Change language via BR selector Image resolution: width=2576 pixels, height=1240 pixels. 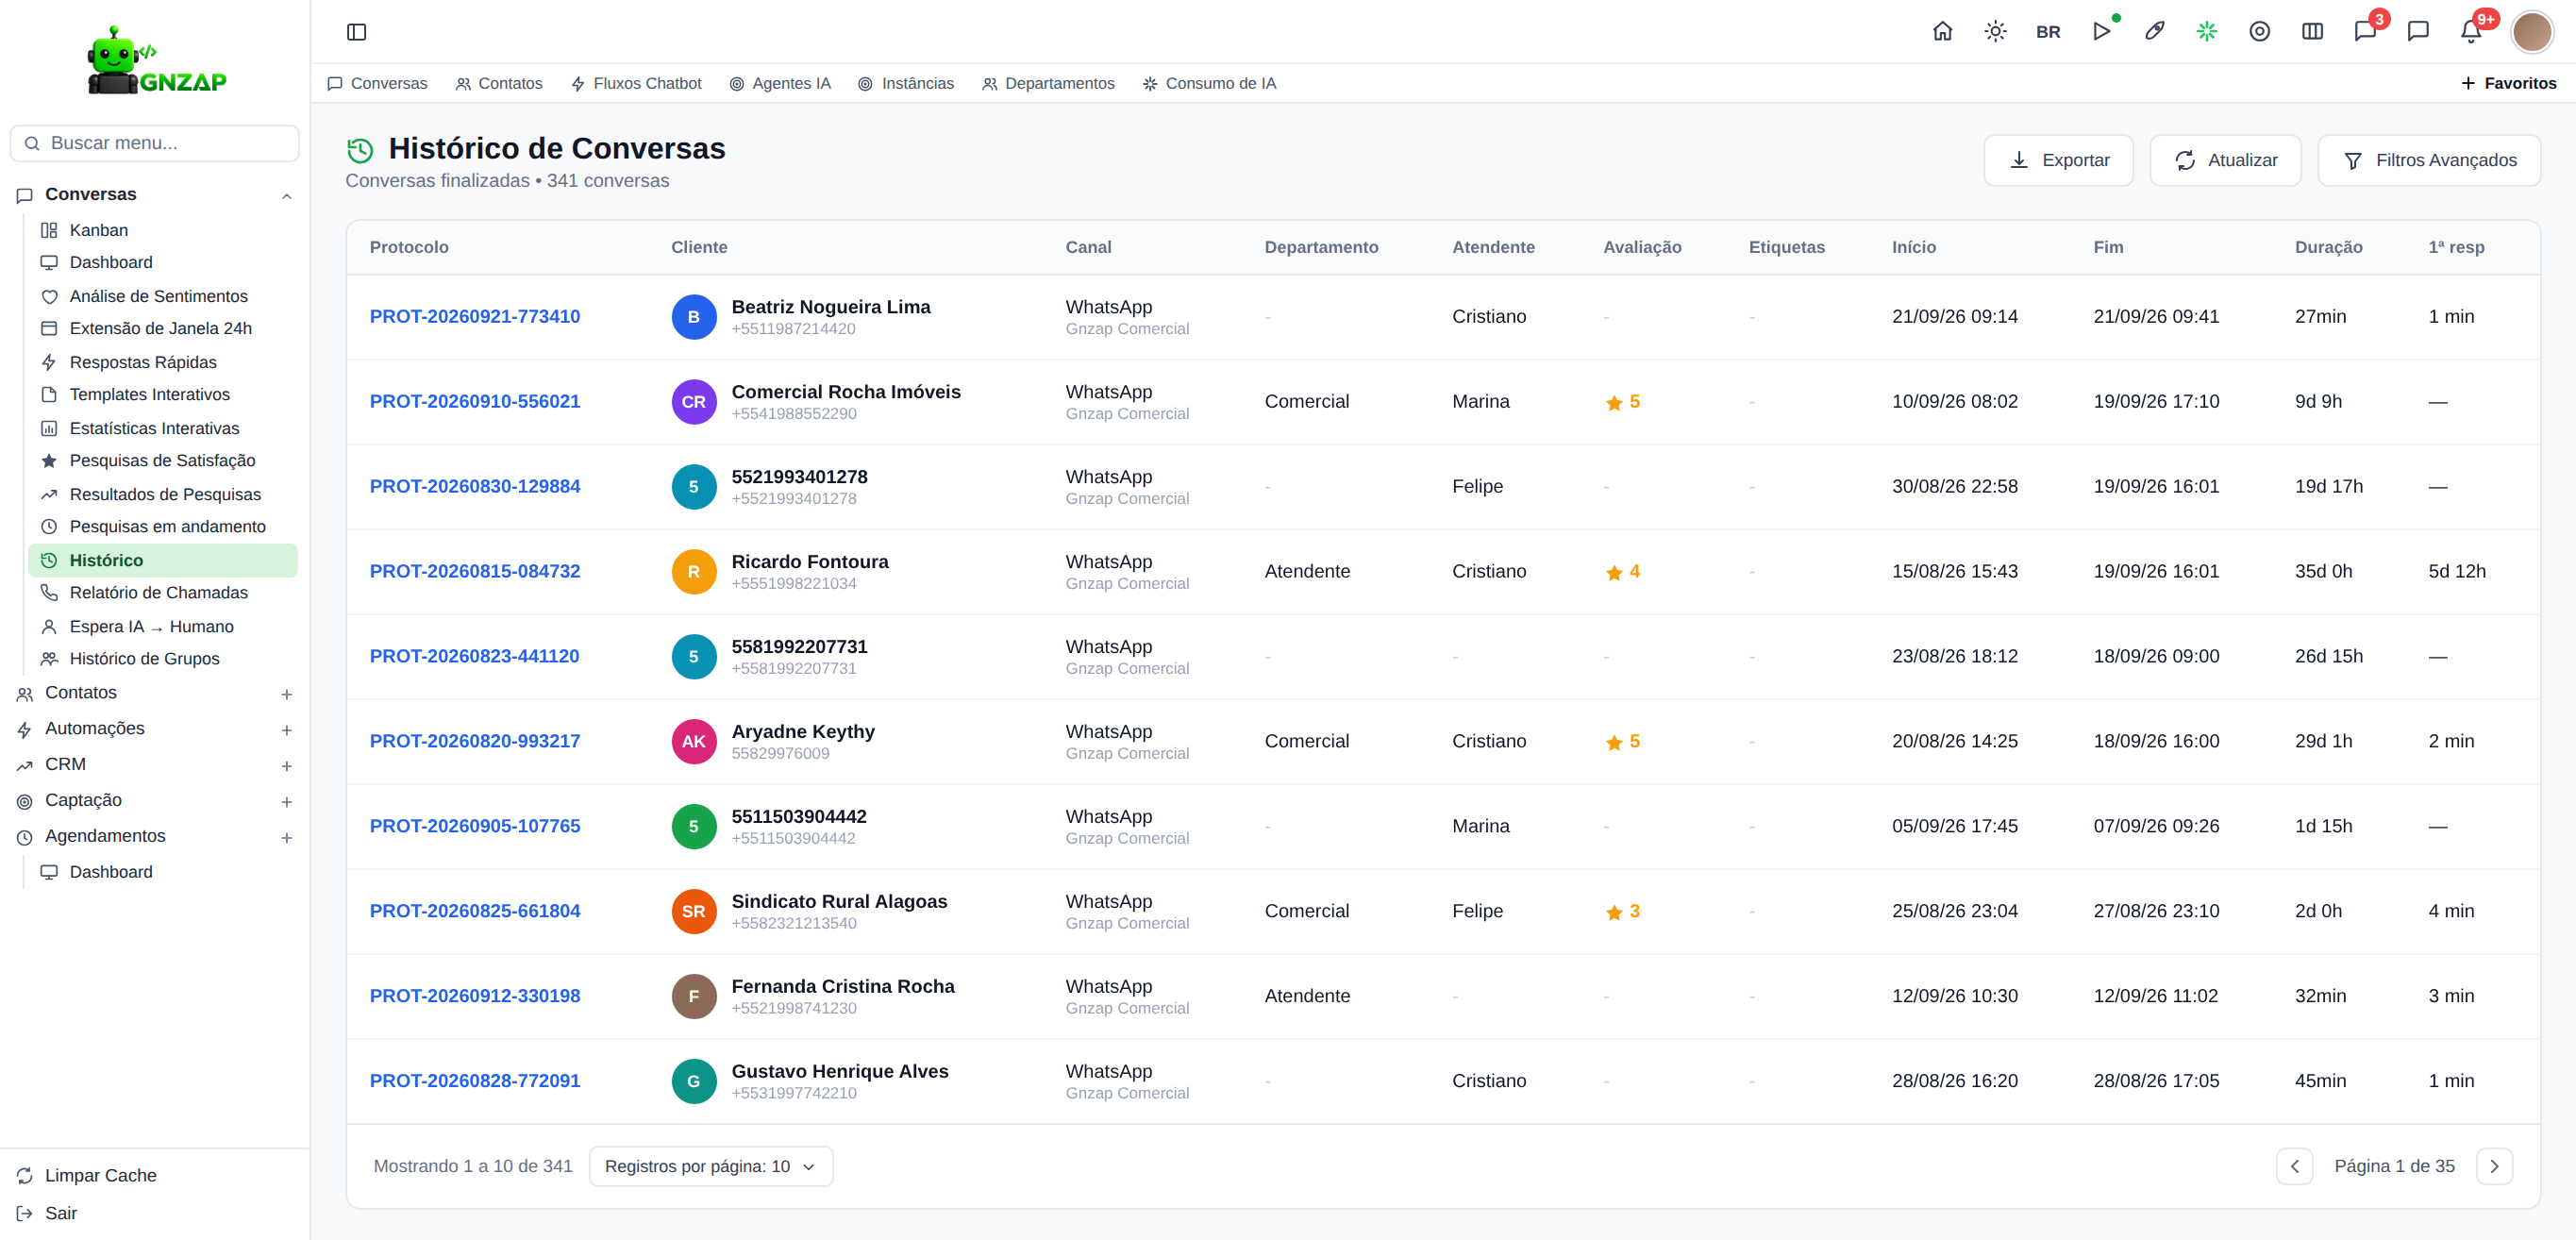(x=2048, y=32)
